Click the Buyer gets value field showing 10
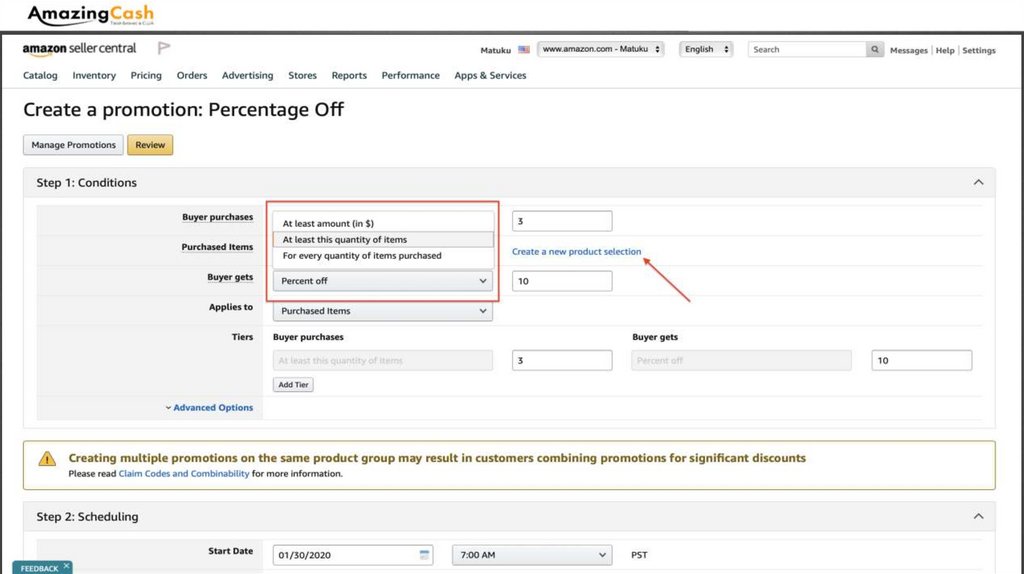Viewport: 1024px width, 574px height. coord(562,281)
